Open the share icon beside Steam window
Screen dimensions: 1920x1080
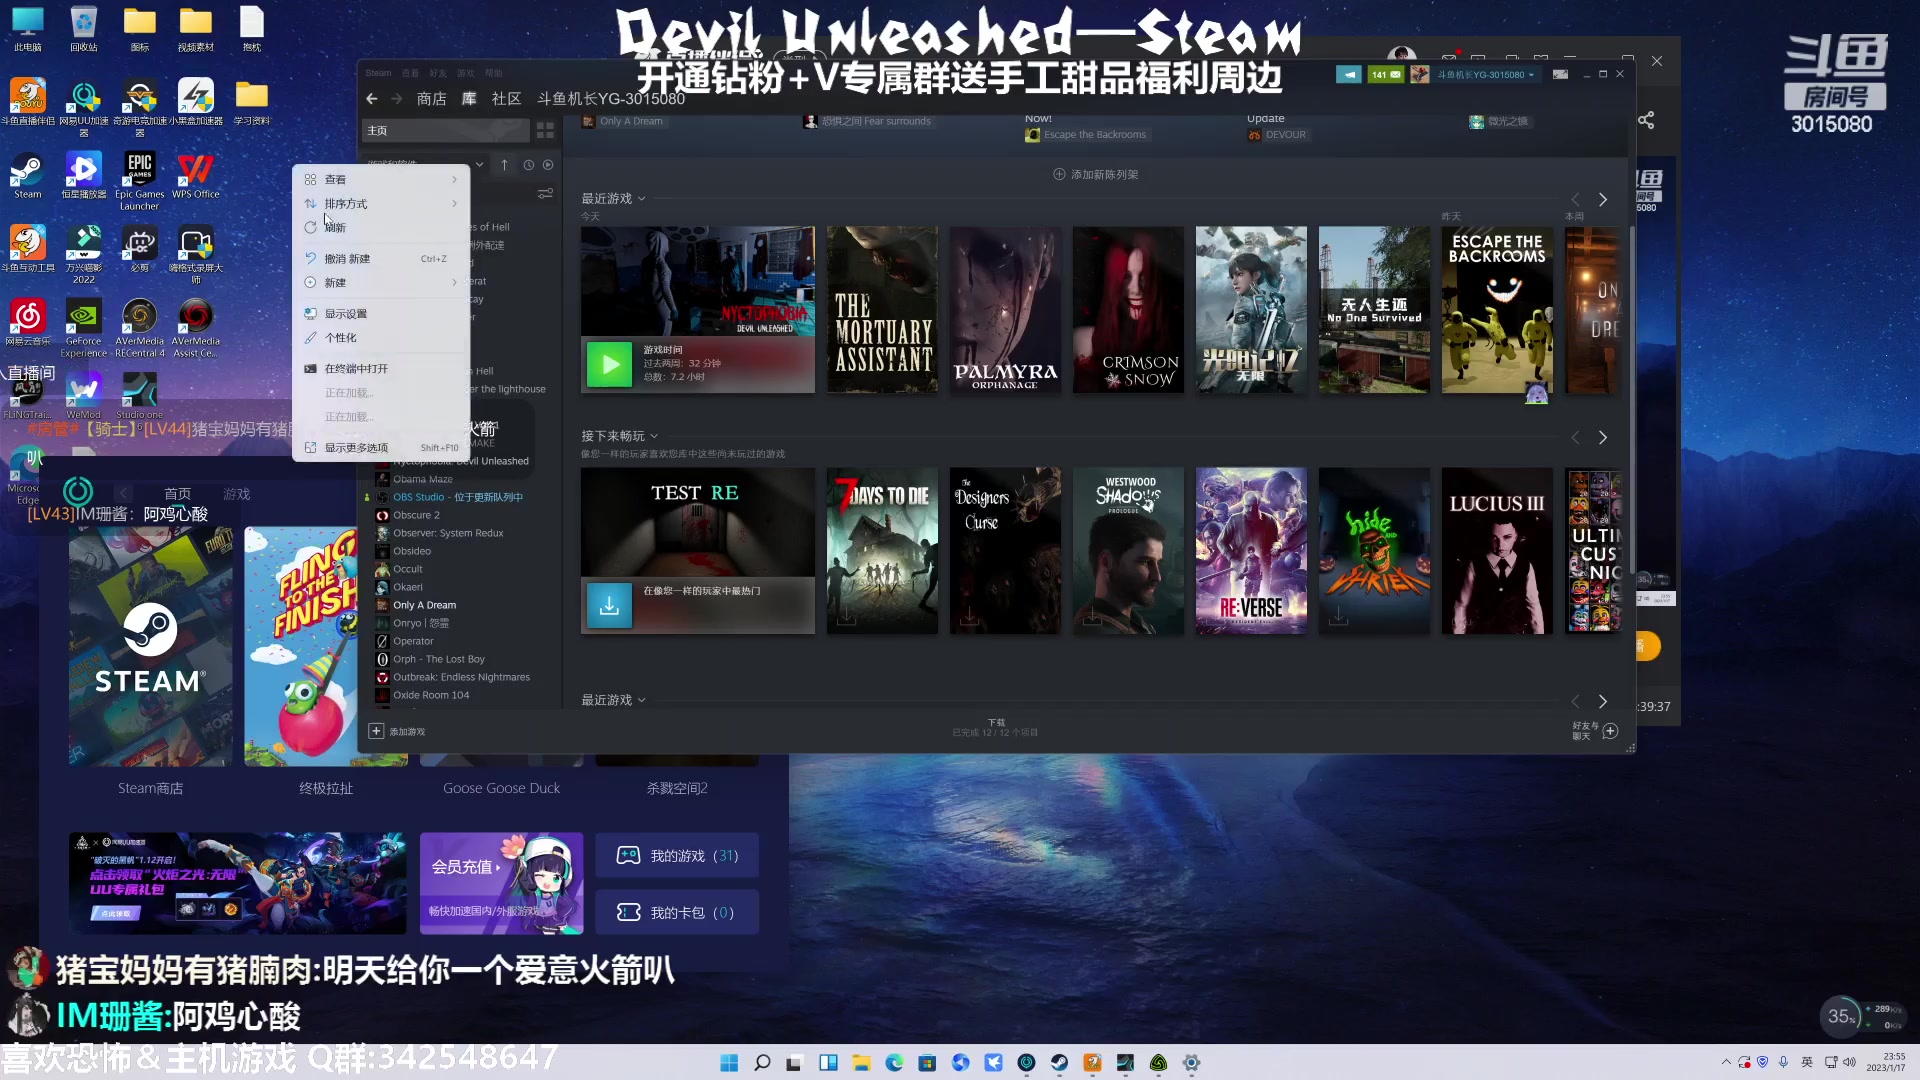tap(1646, 120)
